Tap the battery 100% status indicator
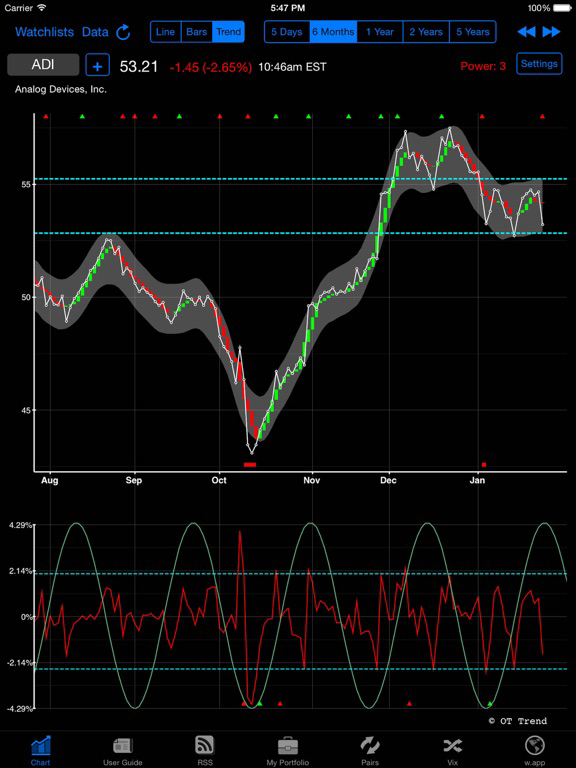Screen dimensions: 576x768 549,8
